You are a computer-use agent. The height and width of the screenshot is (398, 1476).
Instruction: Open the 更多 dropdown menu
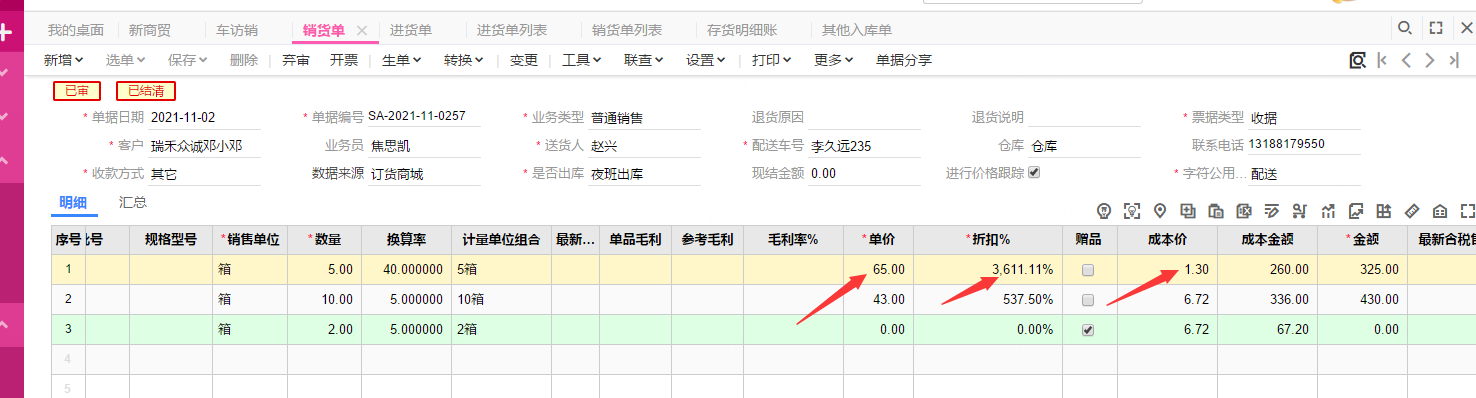834,60
